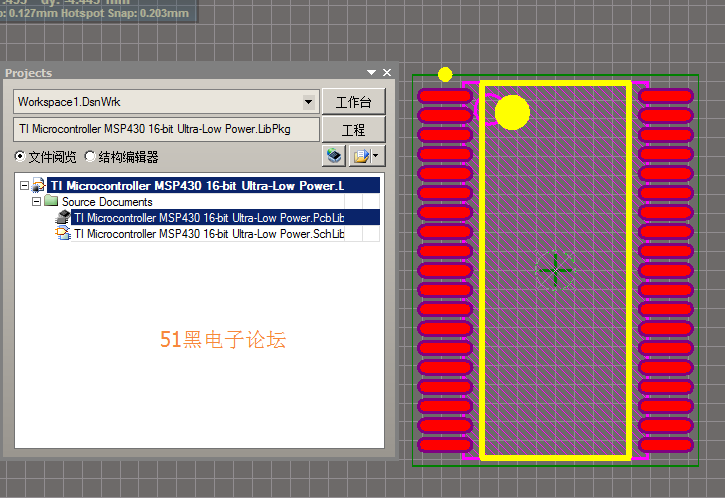The width and height of the screenshot is (725, 498).
Task: Select the large yellow pin-1 marker circle
Action: pos(512,112)
